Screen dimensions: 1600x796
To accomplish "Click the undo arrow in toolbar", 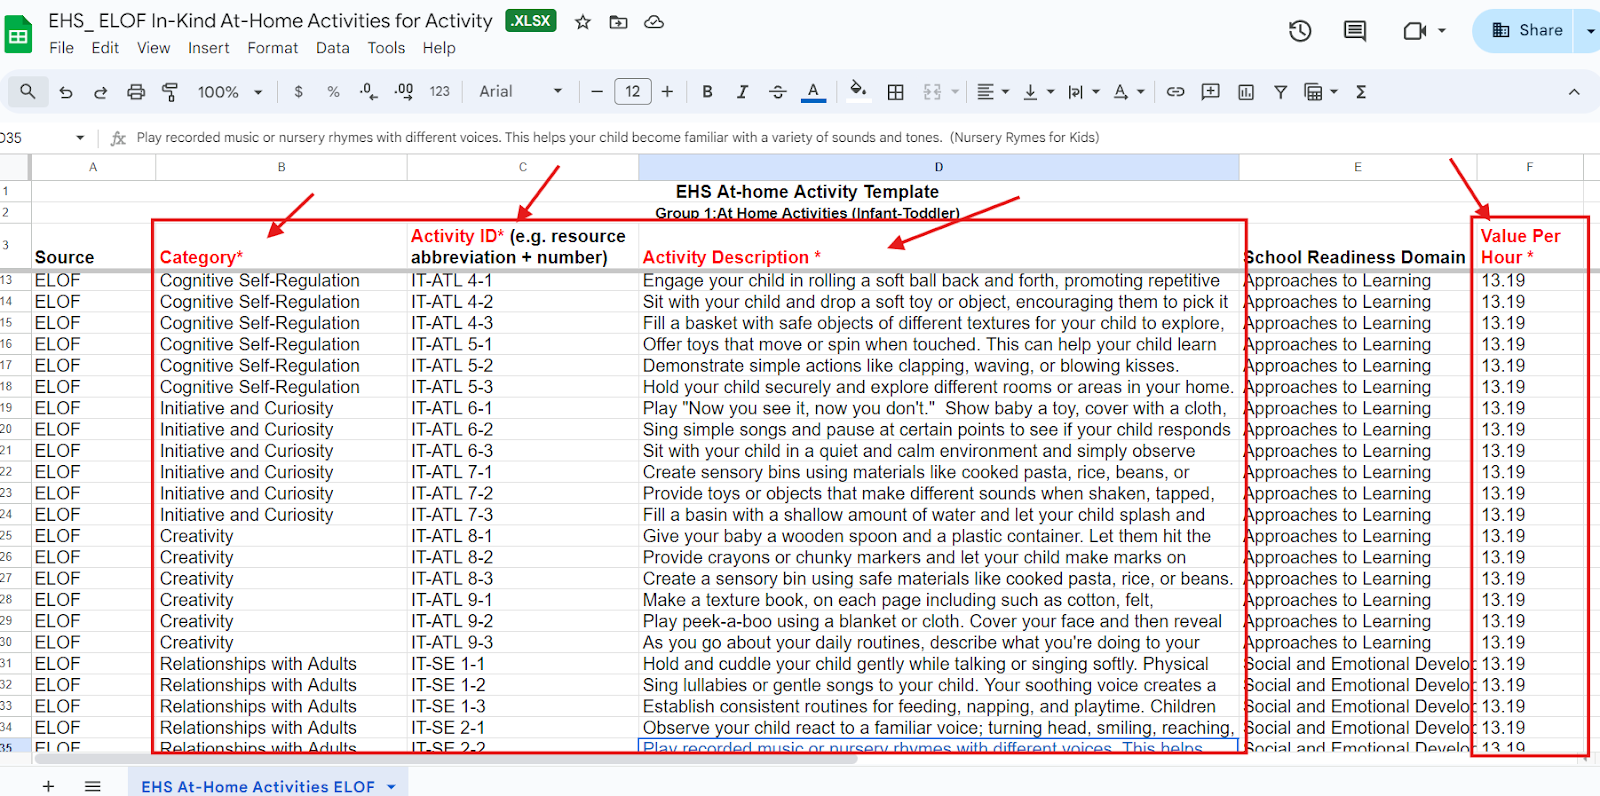I will tap(66, 92).
